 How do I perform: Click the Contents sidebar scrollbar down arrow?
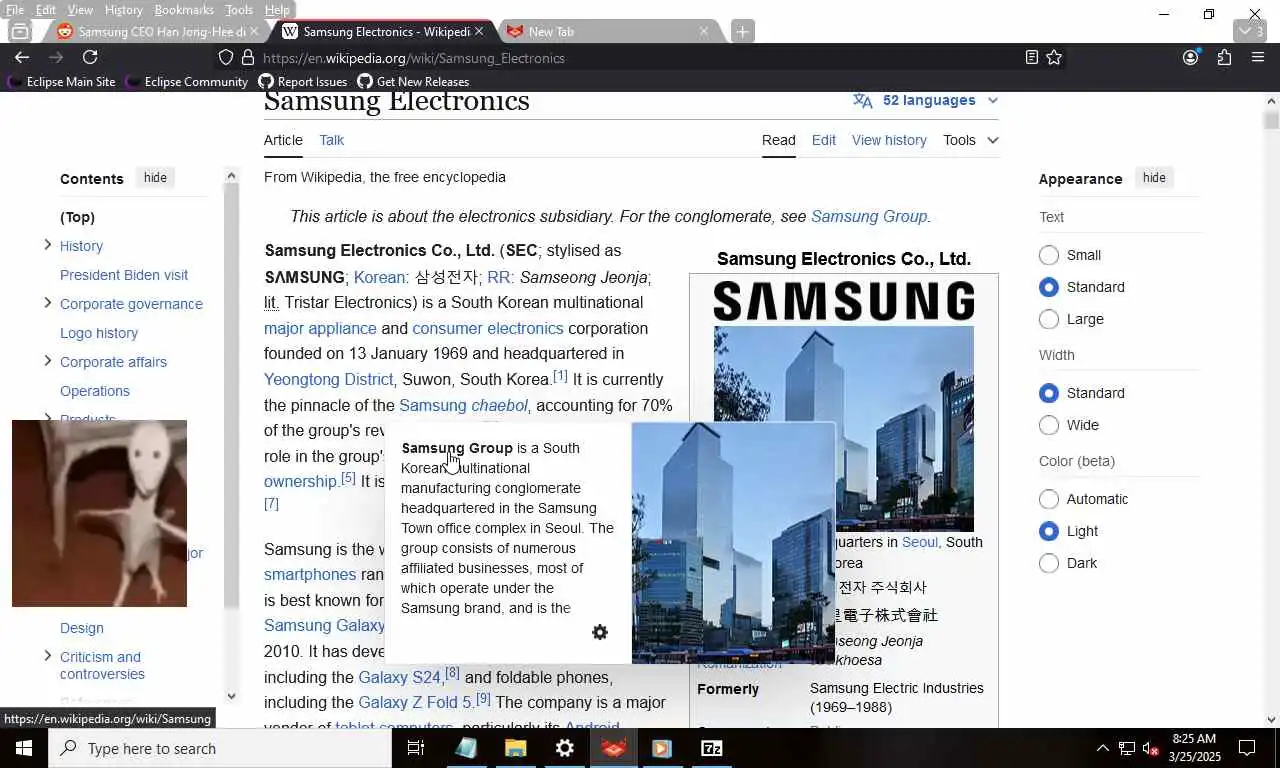[x=231, y=696]
